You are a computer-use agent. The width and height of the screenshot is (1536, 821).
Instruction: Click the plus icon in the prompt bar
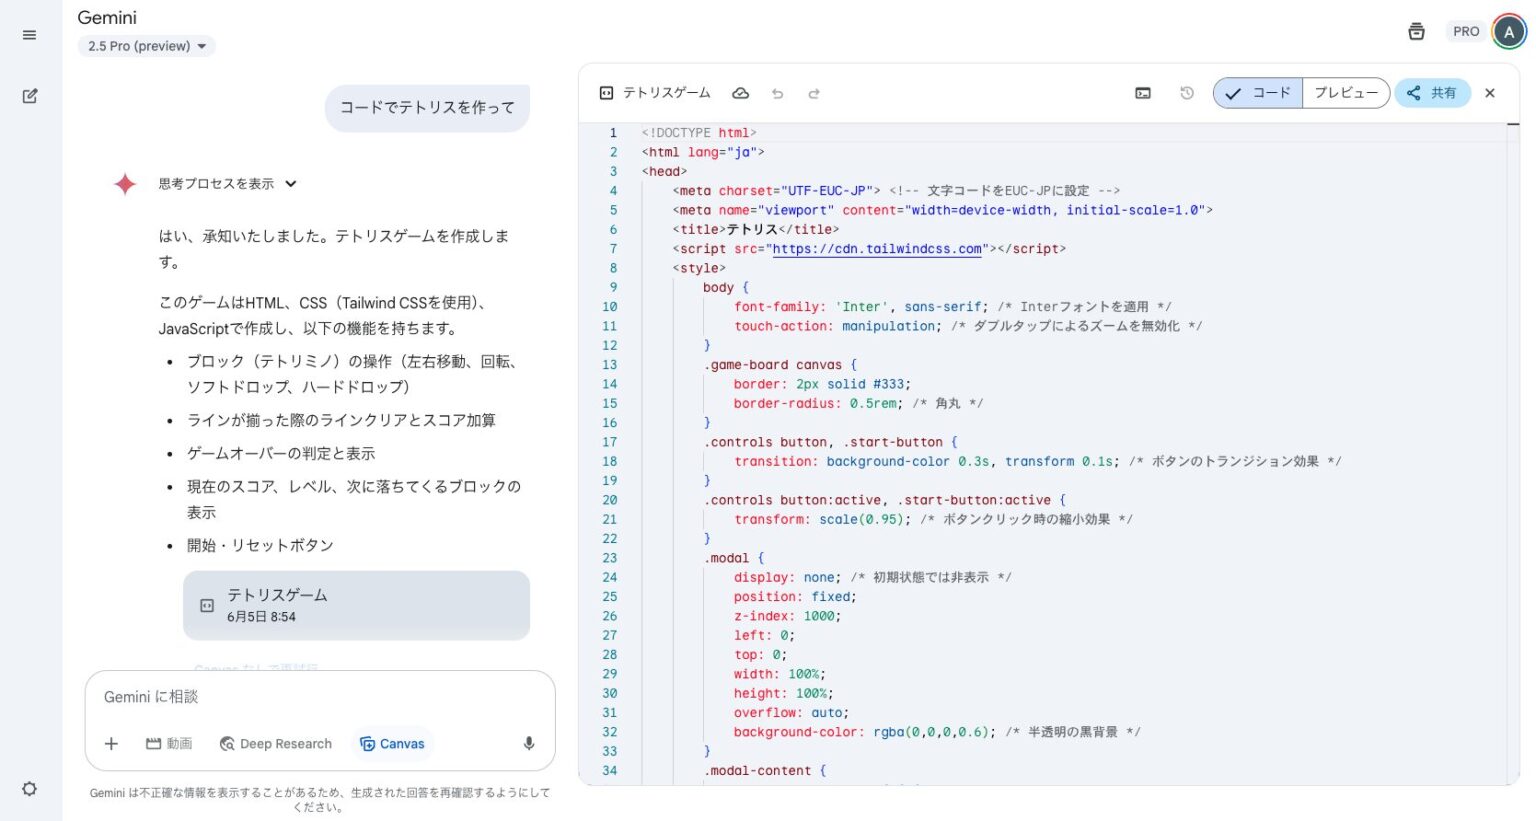click(111, 743)
